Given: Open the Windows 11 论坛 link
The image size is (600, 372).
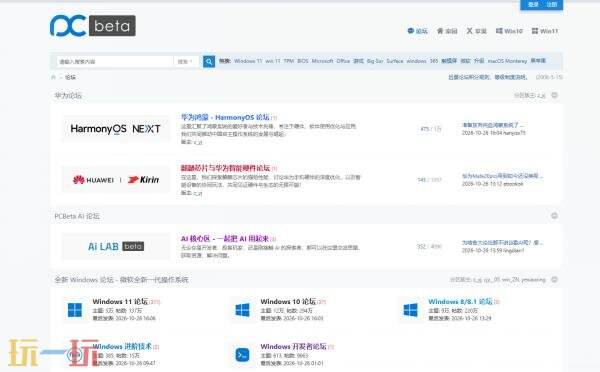Looking at the screenshot, I should pos(120,302).
